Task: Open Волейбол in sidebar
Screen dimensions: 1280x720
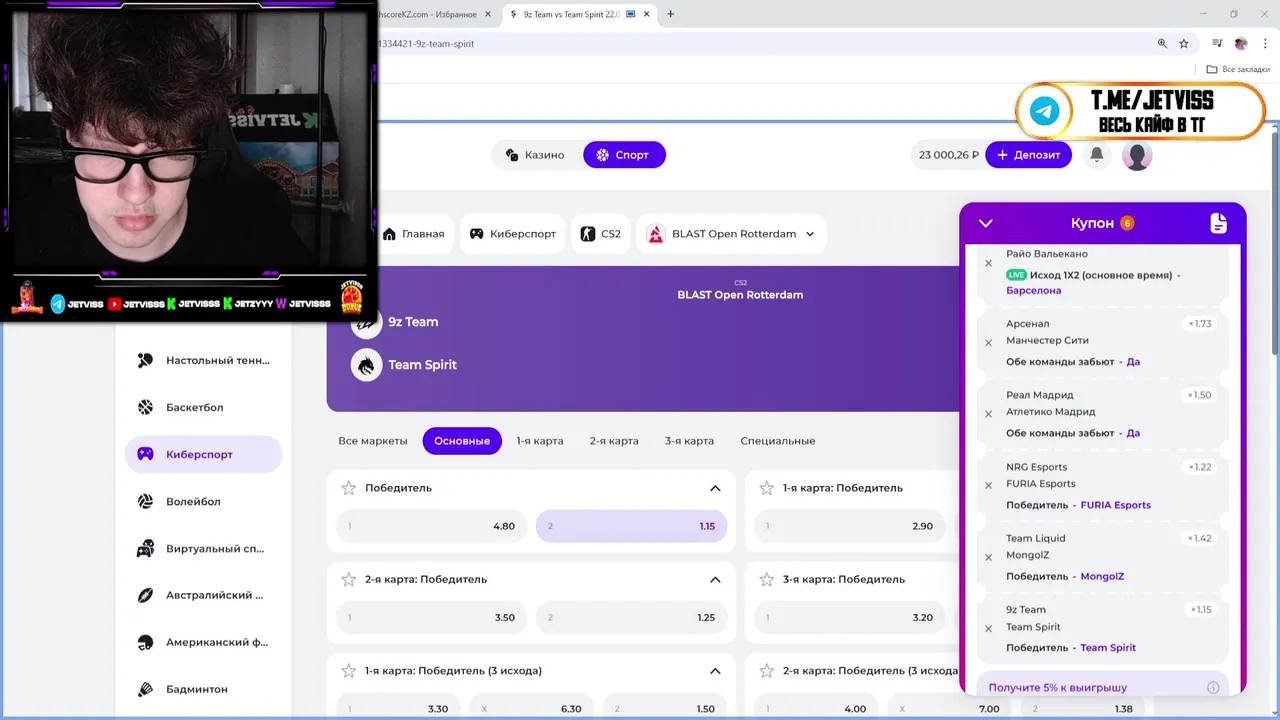Action: (204, 501)
